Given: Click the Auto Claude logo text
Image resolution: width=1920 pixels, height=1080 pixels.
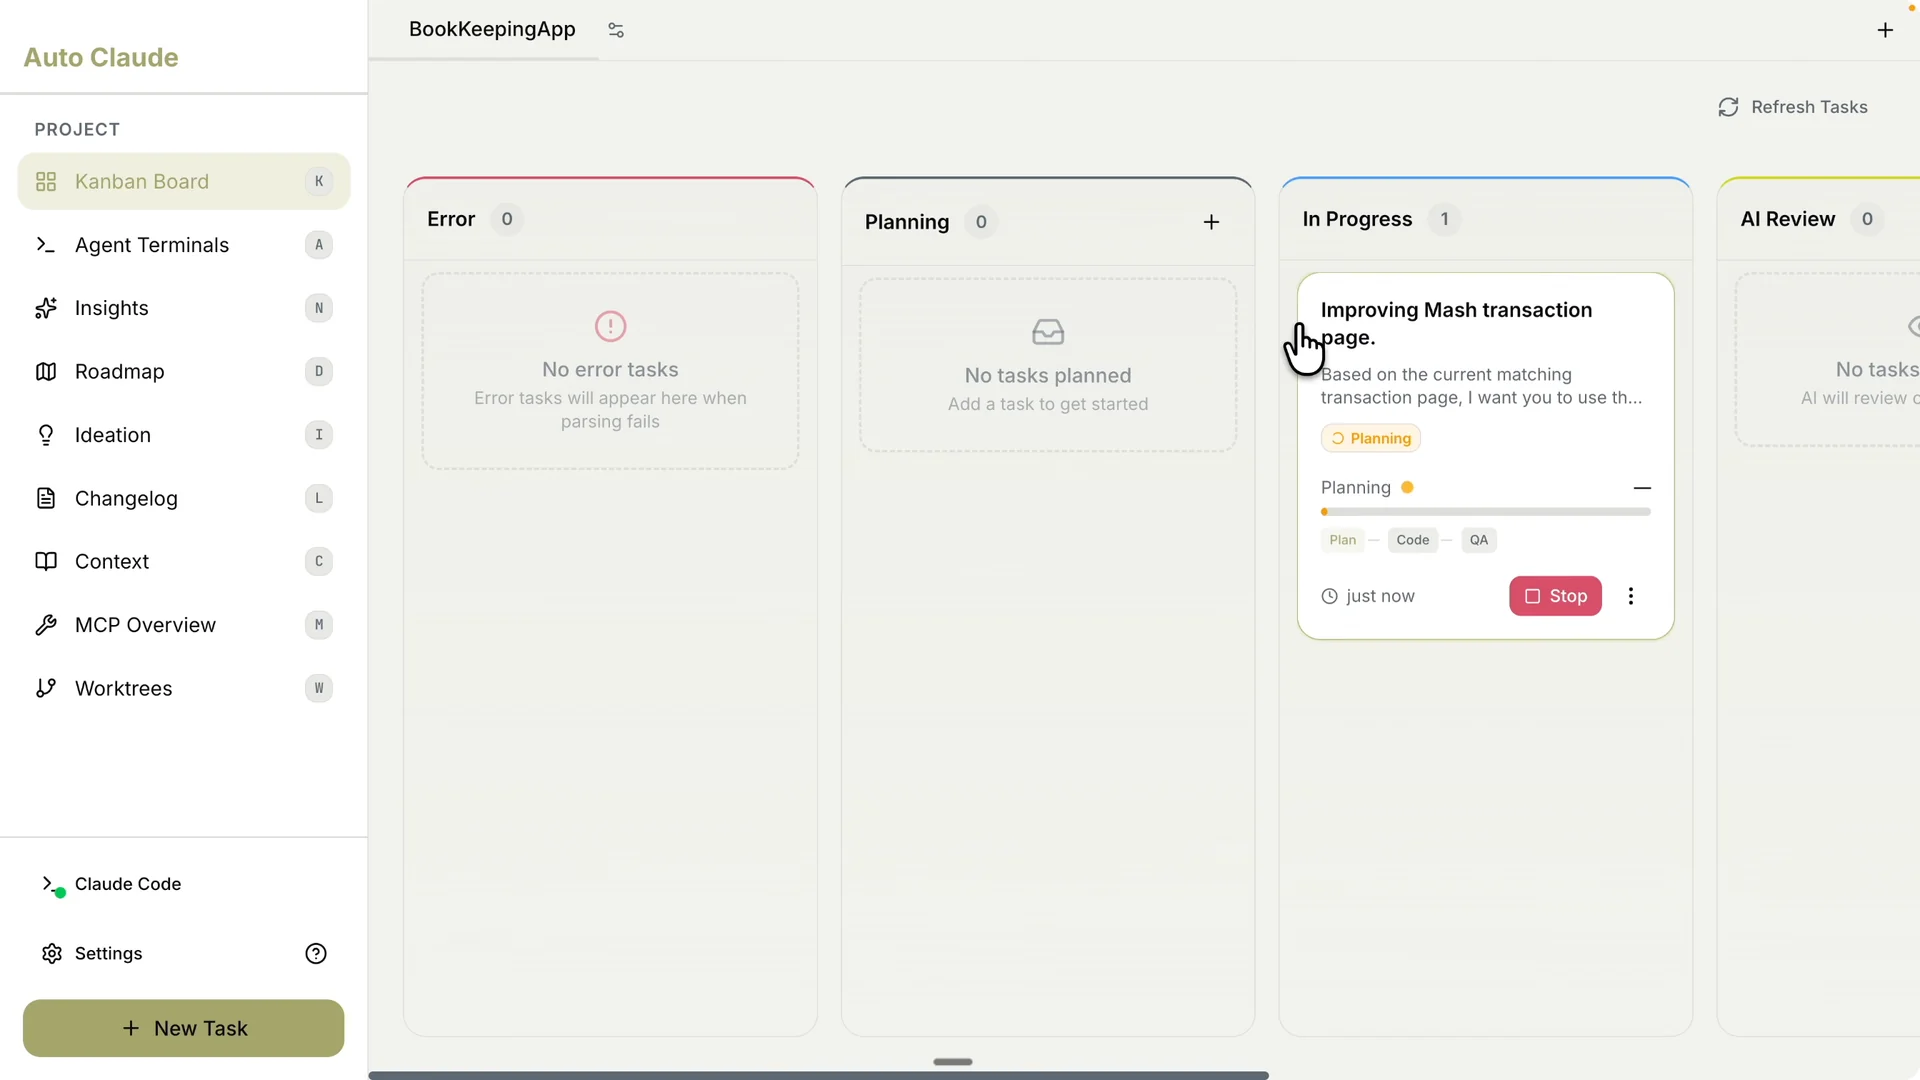Looking at the screenshot, I should click(x=101, y=57).
